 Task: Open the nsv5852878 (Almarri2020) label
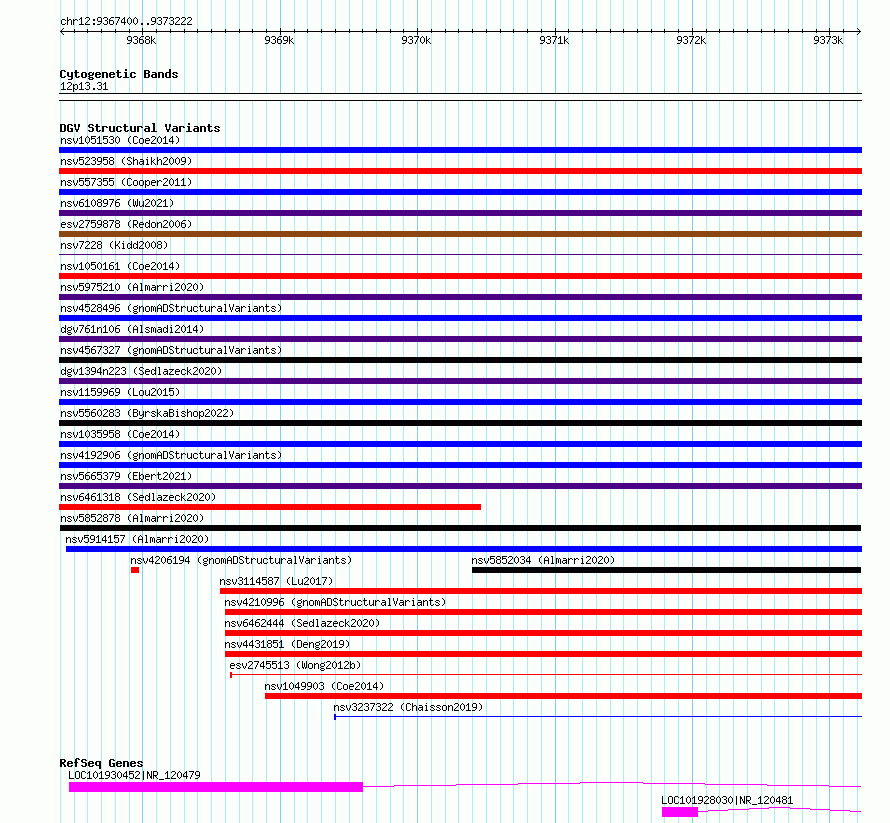click(132, 518)
